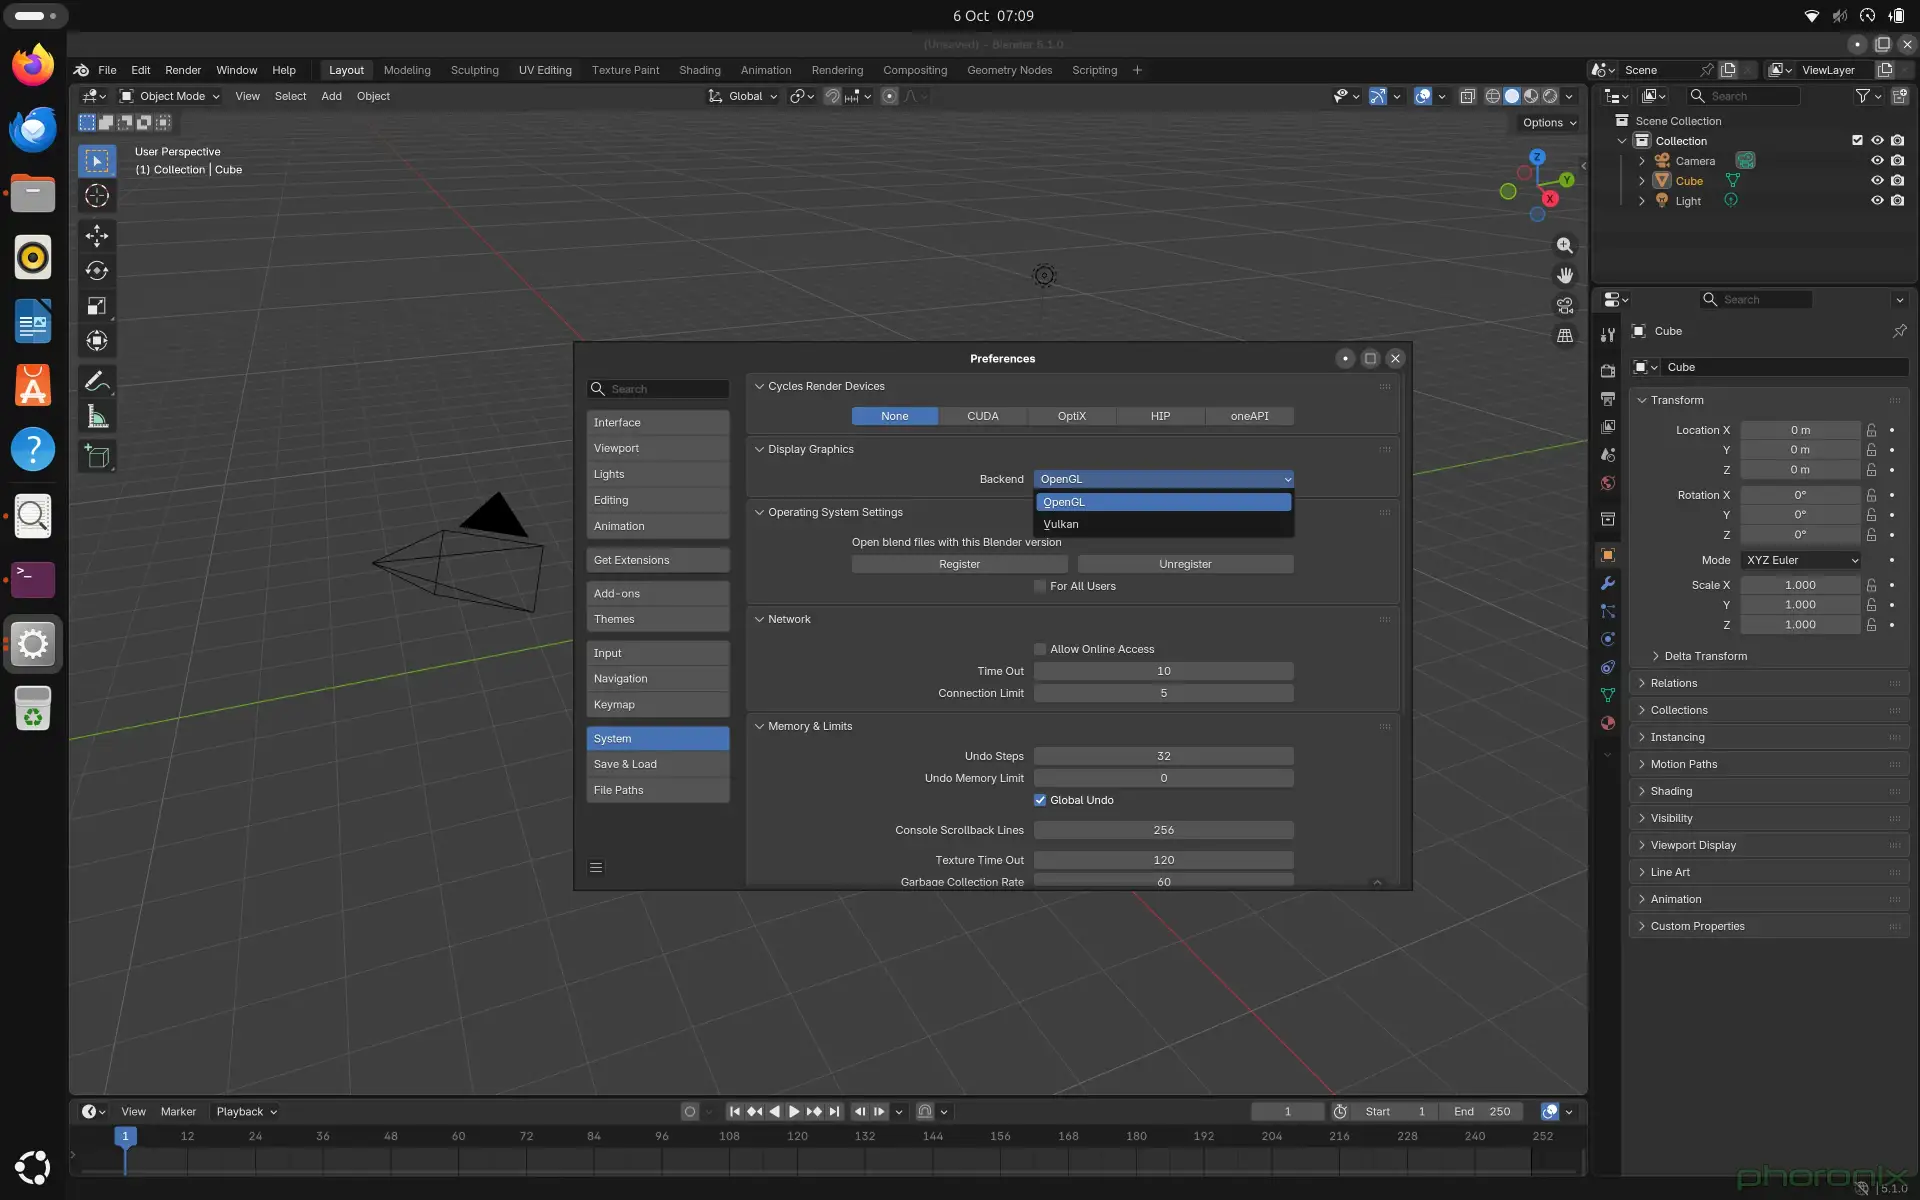Hide Cube using its eye icon
Viewport: 1920px width, 1200px height.
coord(1877,181)
